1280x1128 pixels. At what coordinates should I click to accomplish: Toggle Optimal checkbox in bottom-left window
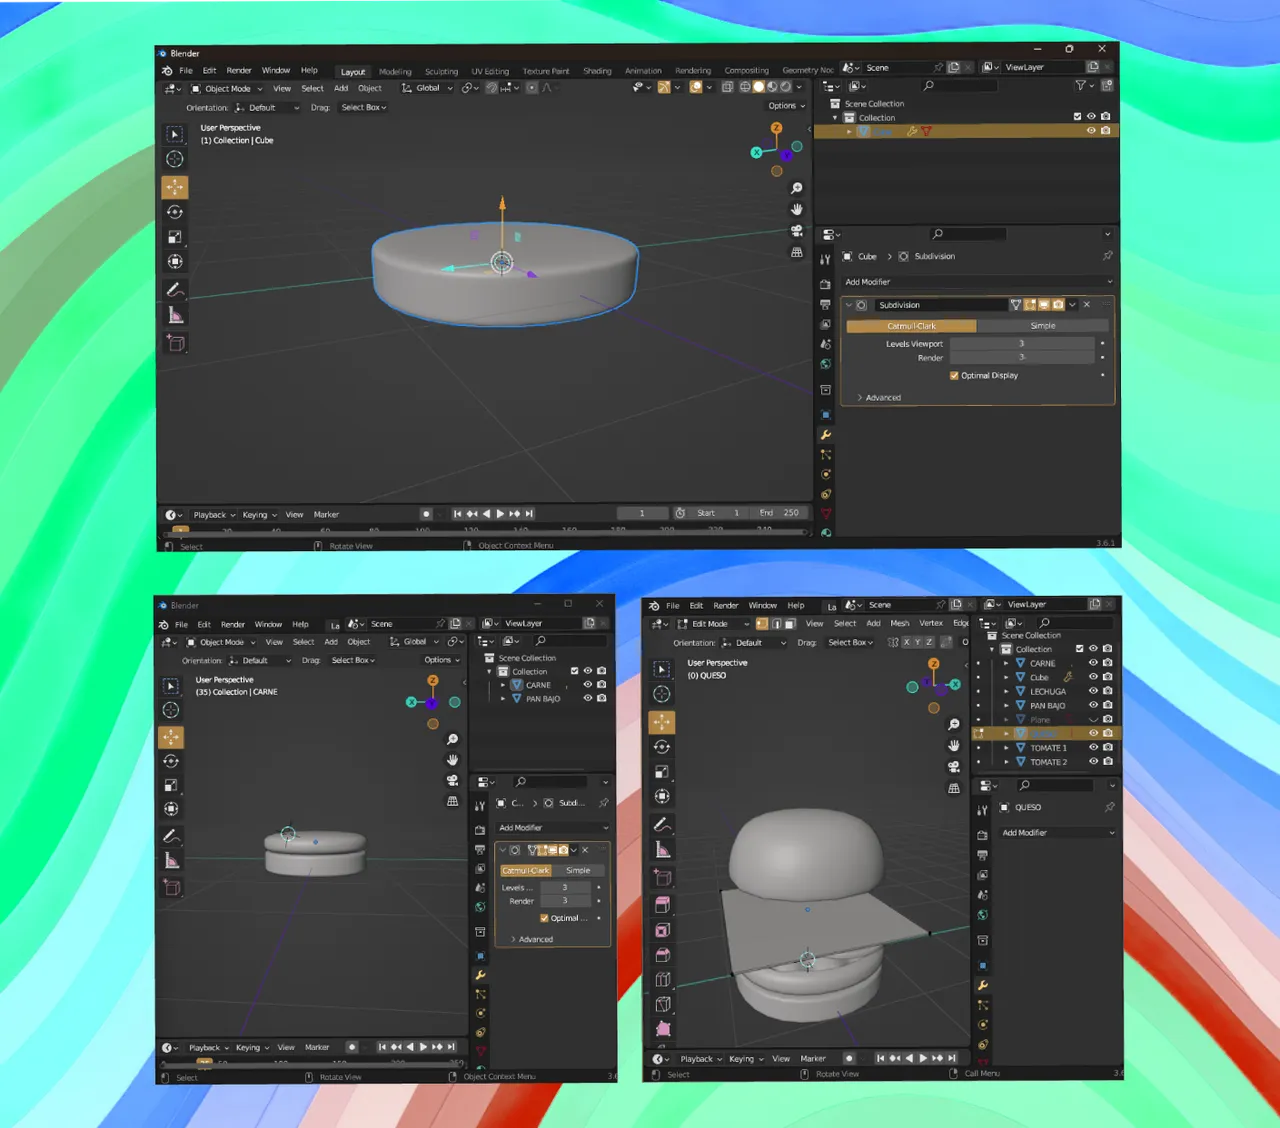(544, 917)
